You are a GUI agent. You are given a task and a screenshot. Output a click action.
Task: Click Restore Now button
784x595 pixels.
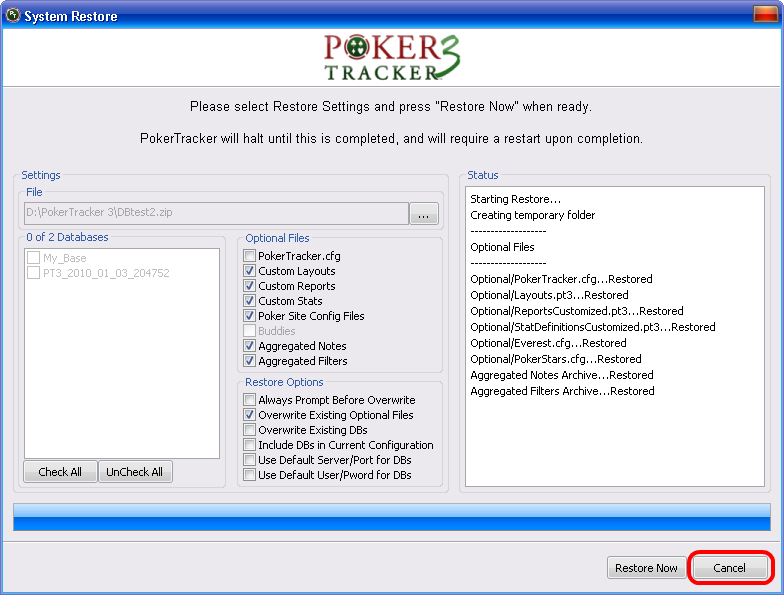tap(646, 568)
